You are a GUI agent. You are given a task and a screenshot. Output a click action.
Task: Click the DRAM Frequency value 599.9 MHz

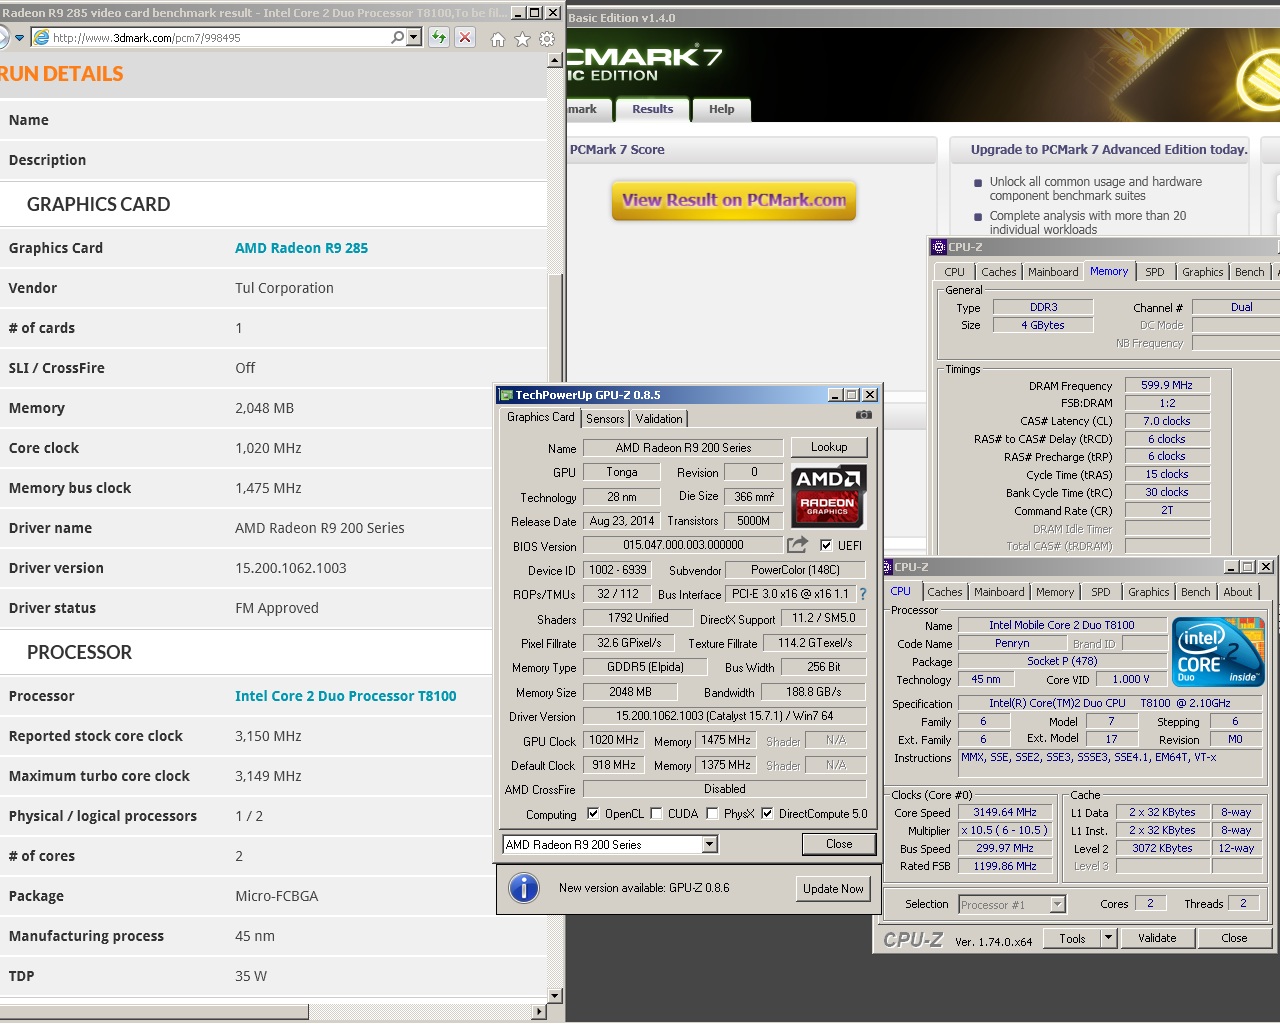pyautogui.click(x=1167, y=385)
